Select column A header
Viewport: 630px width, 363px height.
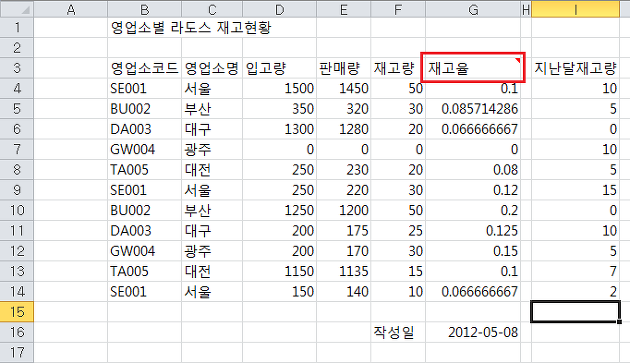pyautogui.click(x=71, y=9)
